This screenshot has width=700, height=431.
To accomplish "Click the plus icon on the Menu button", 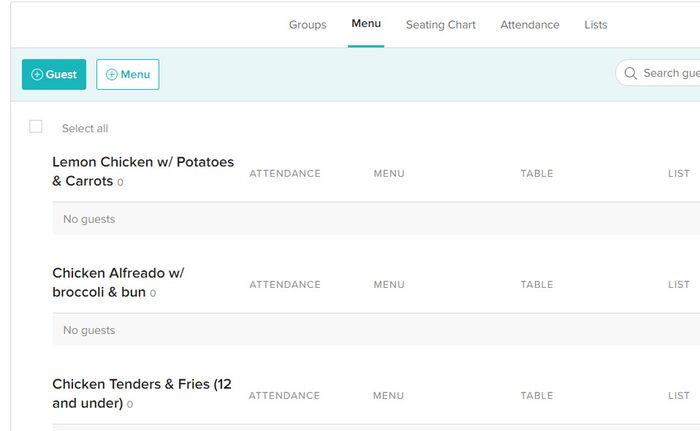I will click(x=111, y=75).
